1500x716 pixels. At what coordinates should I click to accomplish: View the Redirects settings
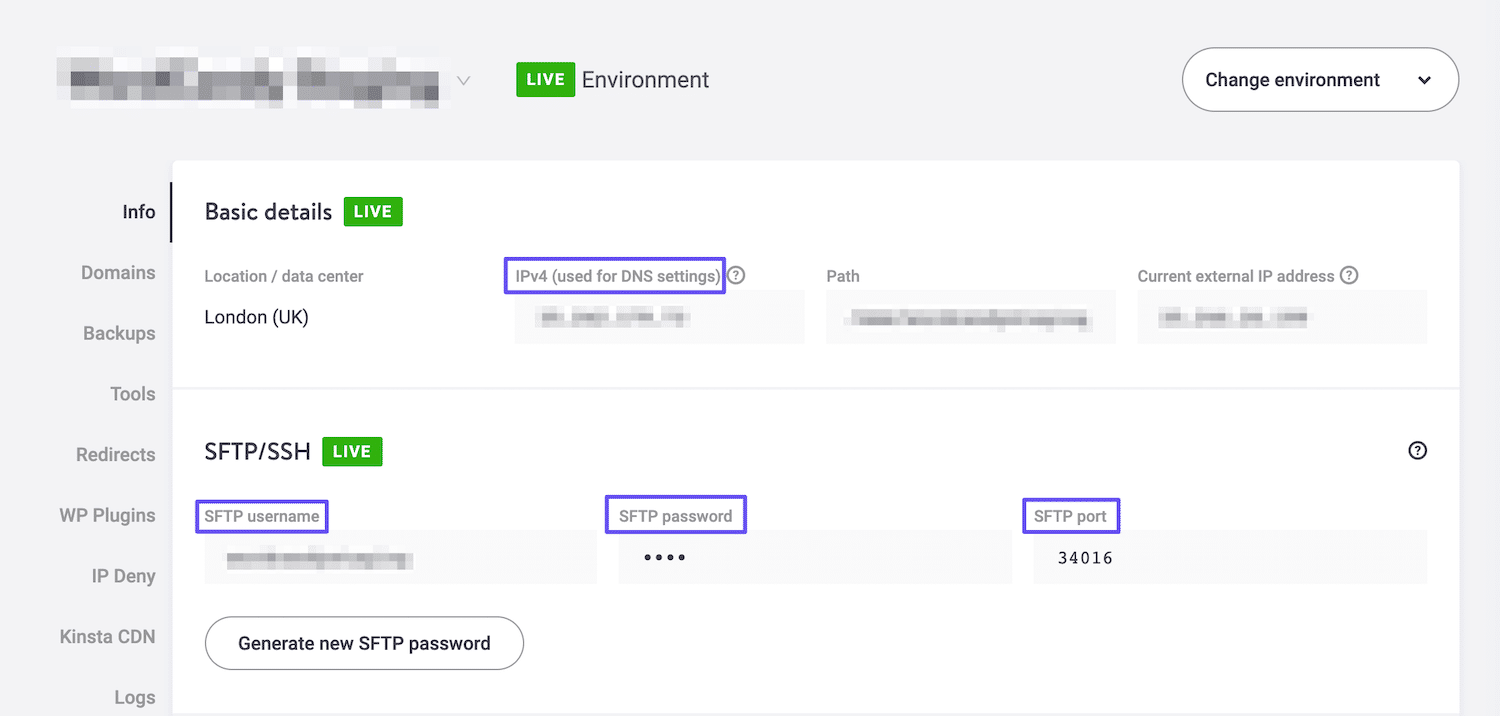click(x=115, y=454)
